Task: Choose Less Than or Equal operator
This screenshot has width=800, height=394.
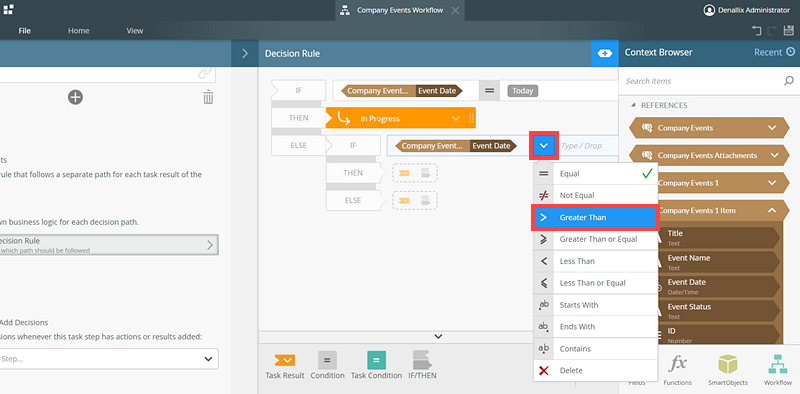Action: [x=595, y=283]
